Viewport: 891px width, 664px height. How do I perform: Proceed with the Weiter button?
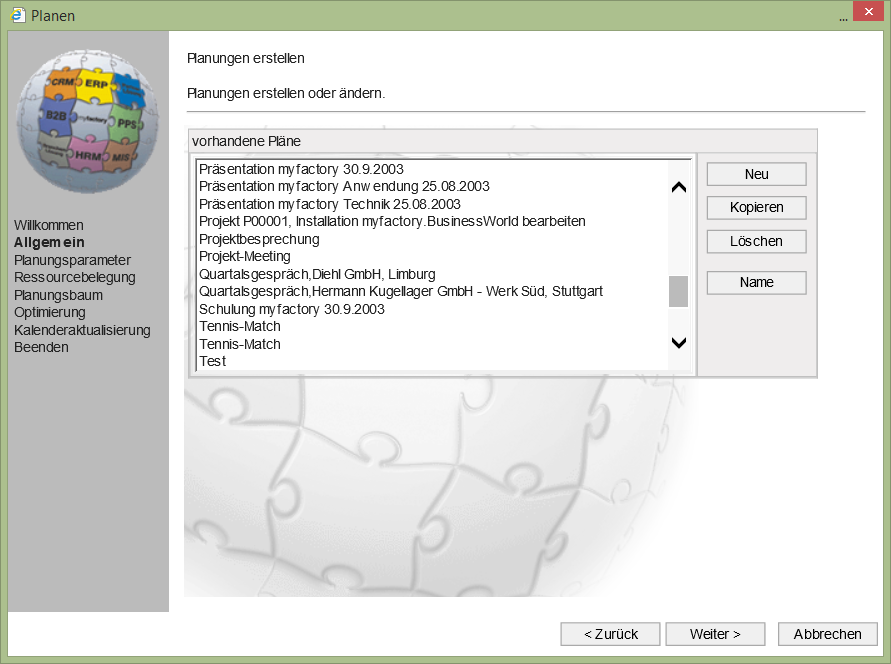(x=715, y=634)
